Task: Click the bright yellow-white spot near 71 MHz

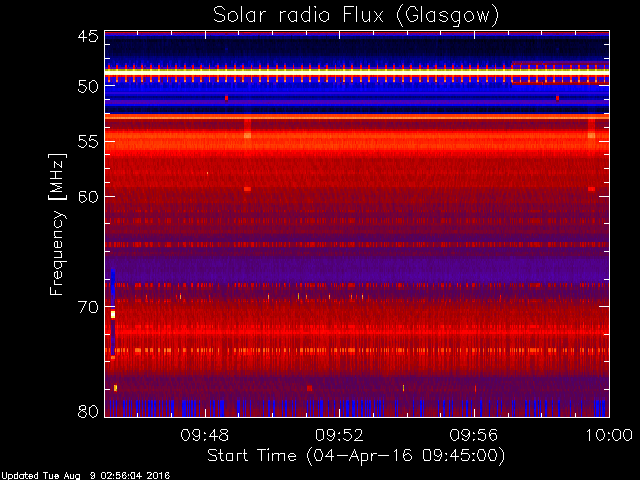Action: pos(113,314)
